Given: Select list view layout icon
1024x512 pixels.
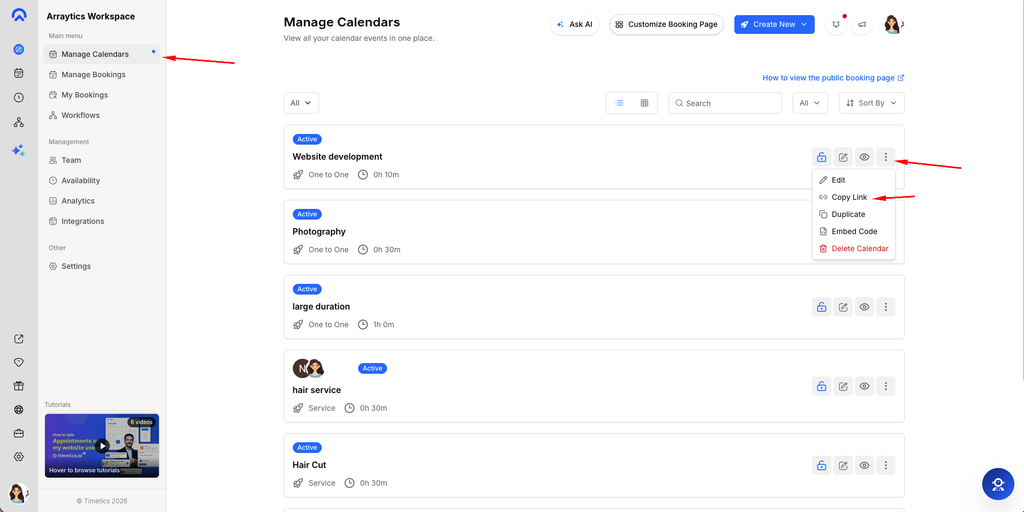Looking at the screenshot, I should point(620,103).
